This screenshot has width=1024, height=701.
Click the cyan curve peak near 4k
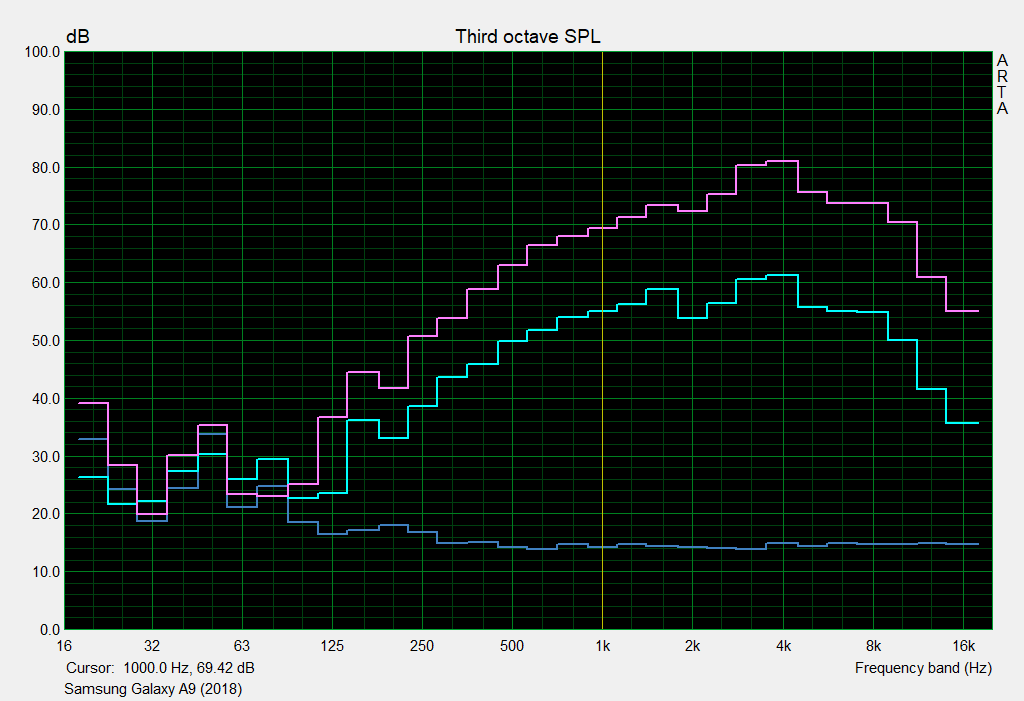tap(782, 275)
